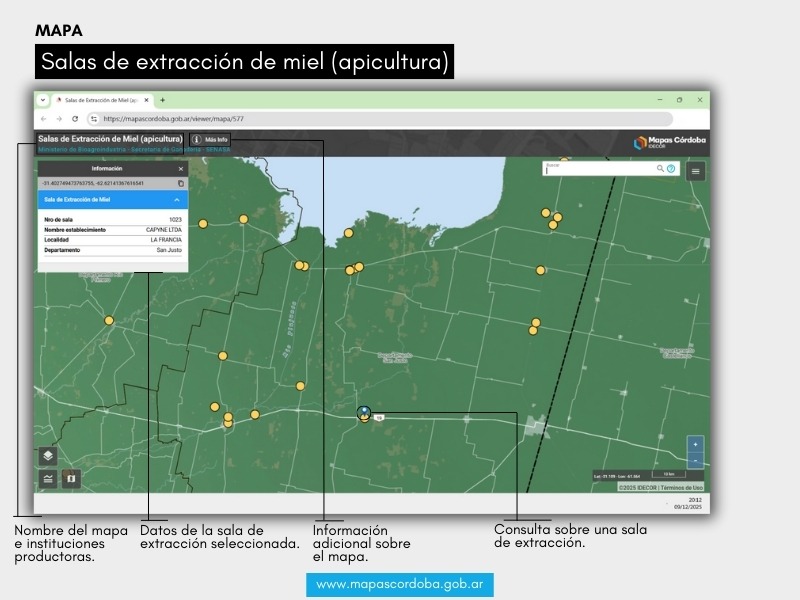Zoom in with the plus button
Viewport: 800px width, 600px height.
695,443
